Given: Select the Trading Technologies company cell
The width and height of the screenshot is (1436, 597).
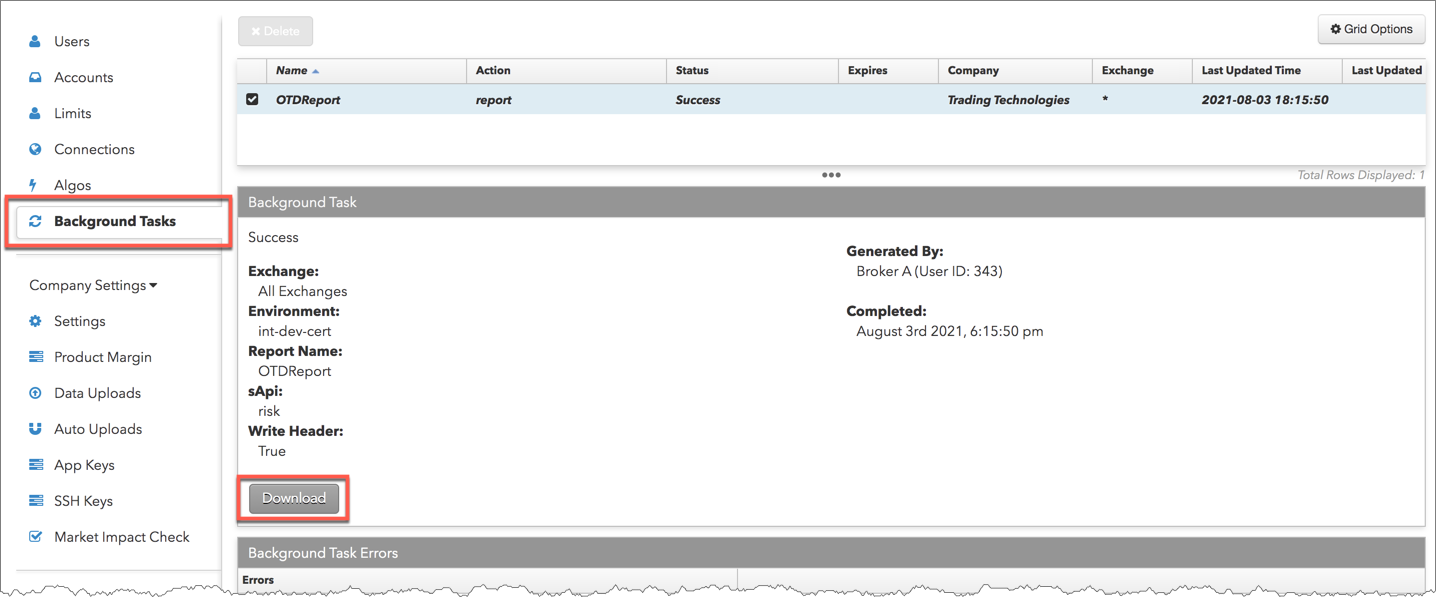Looking at the screenshot, I should [x=1008, y=100].
